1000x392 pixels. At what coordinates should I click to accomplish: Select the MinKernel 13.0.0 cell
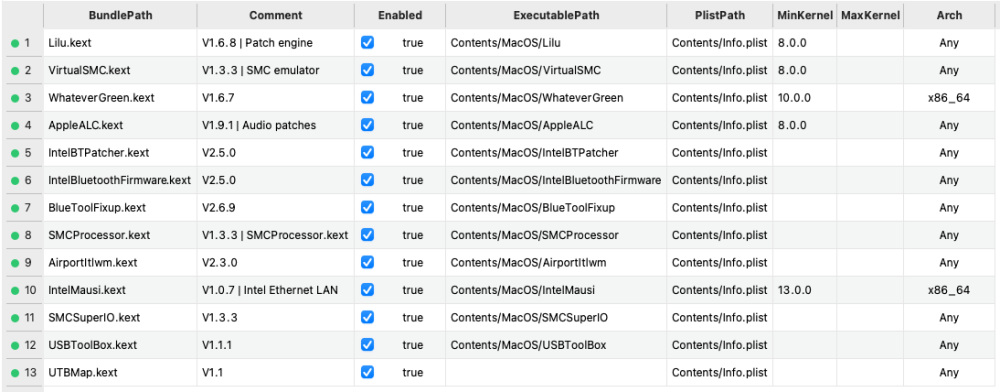pyautogui.click(x=805, y=290)
